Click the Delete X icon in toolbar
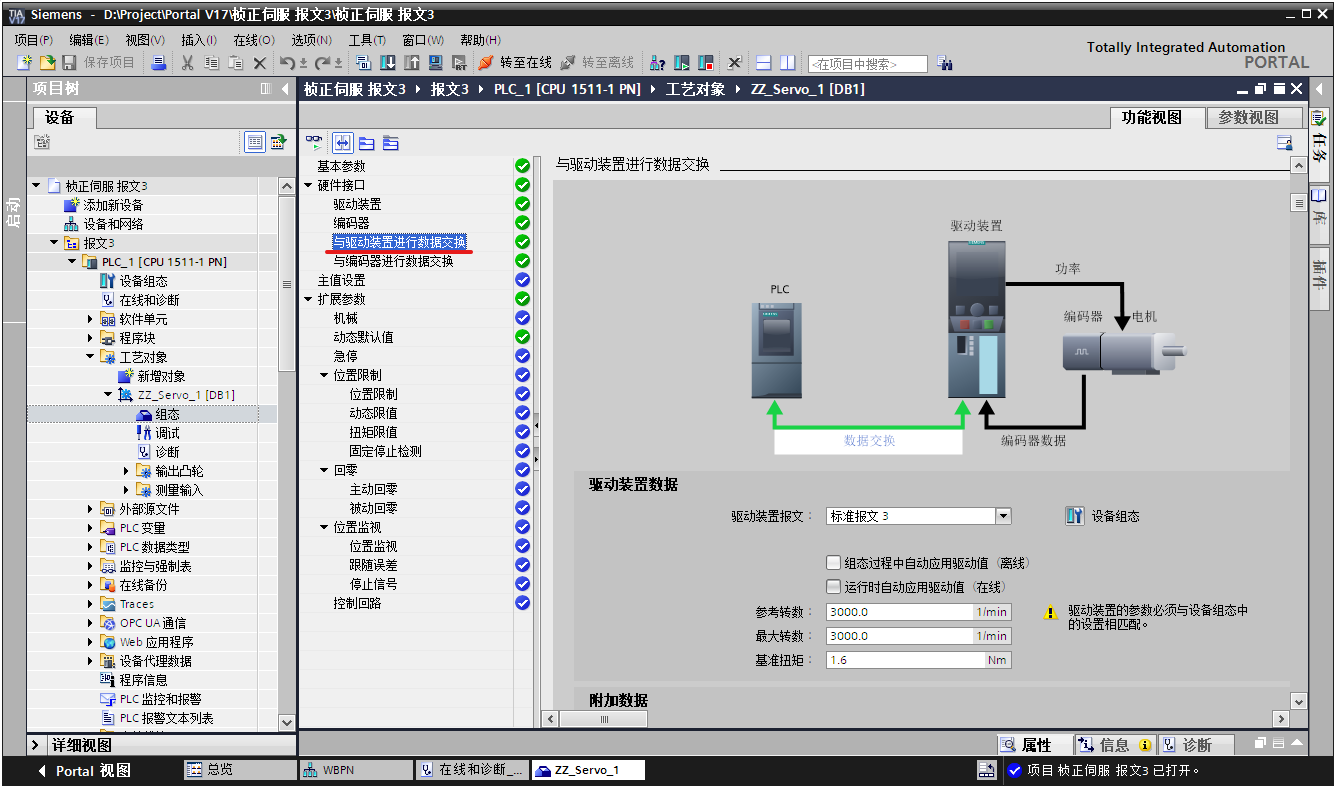Viewport: 1336px width, 788px height. [x=260, y=63]
